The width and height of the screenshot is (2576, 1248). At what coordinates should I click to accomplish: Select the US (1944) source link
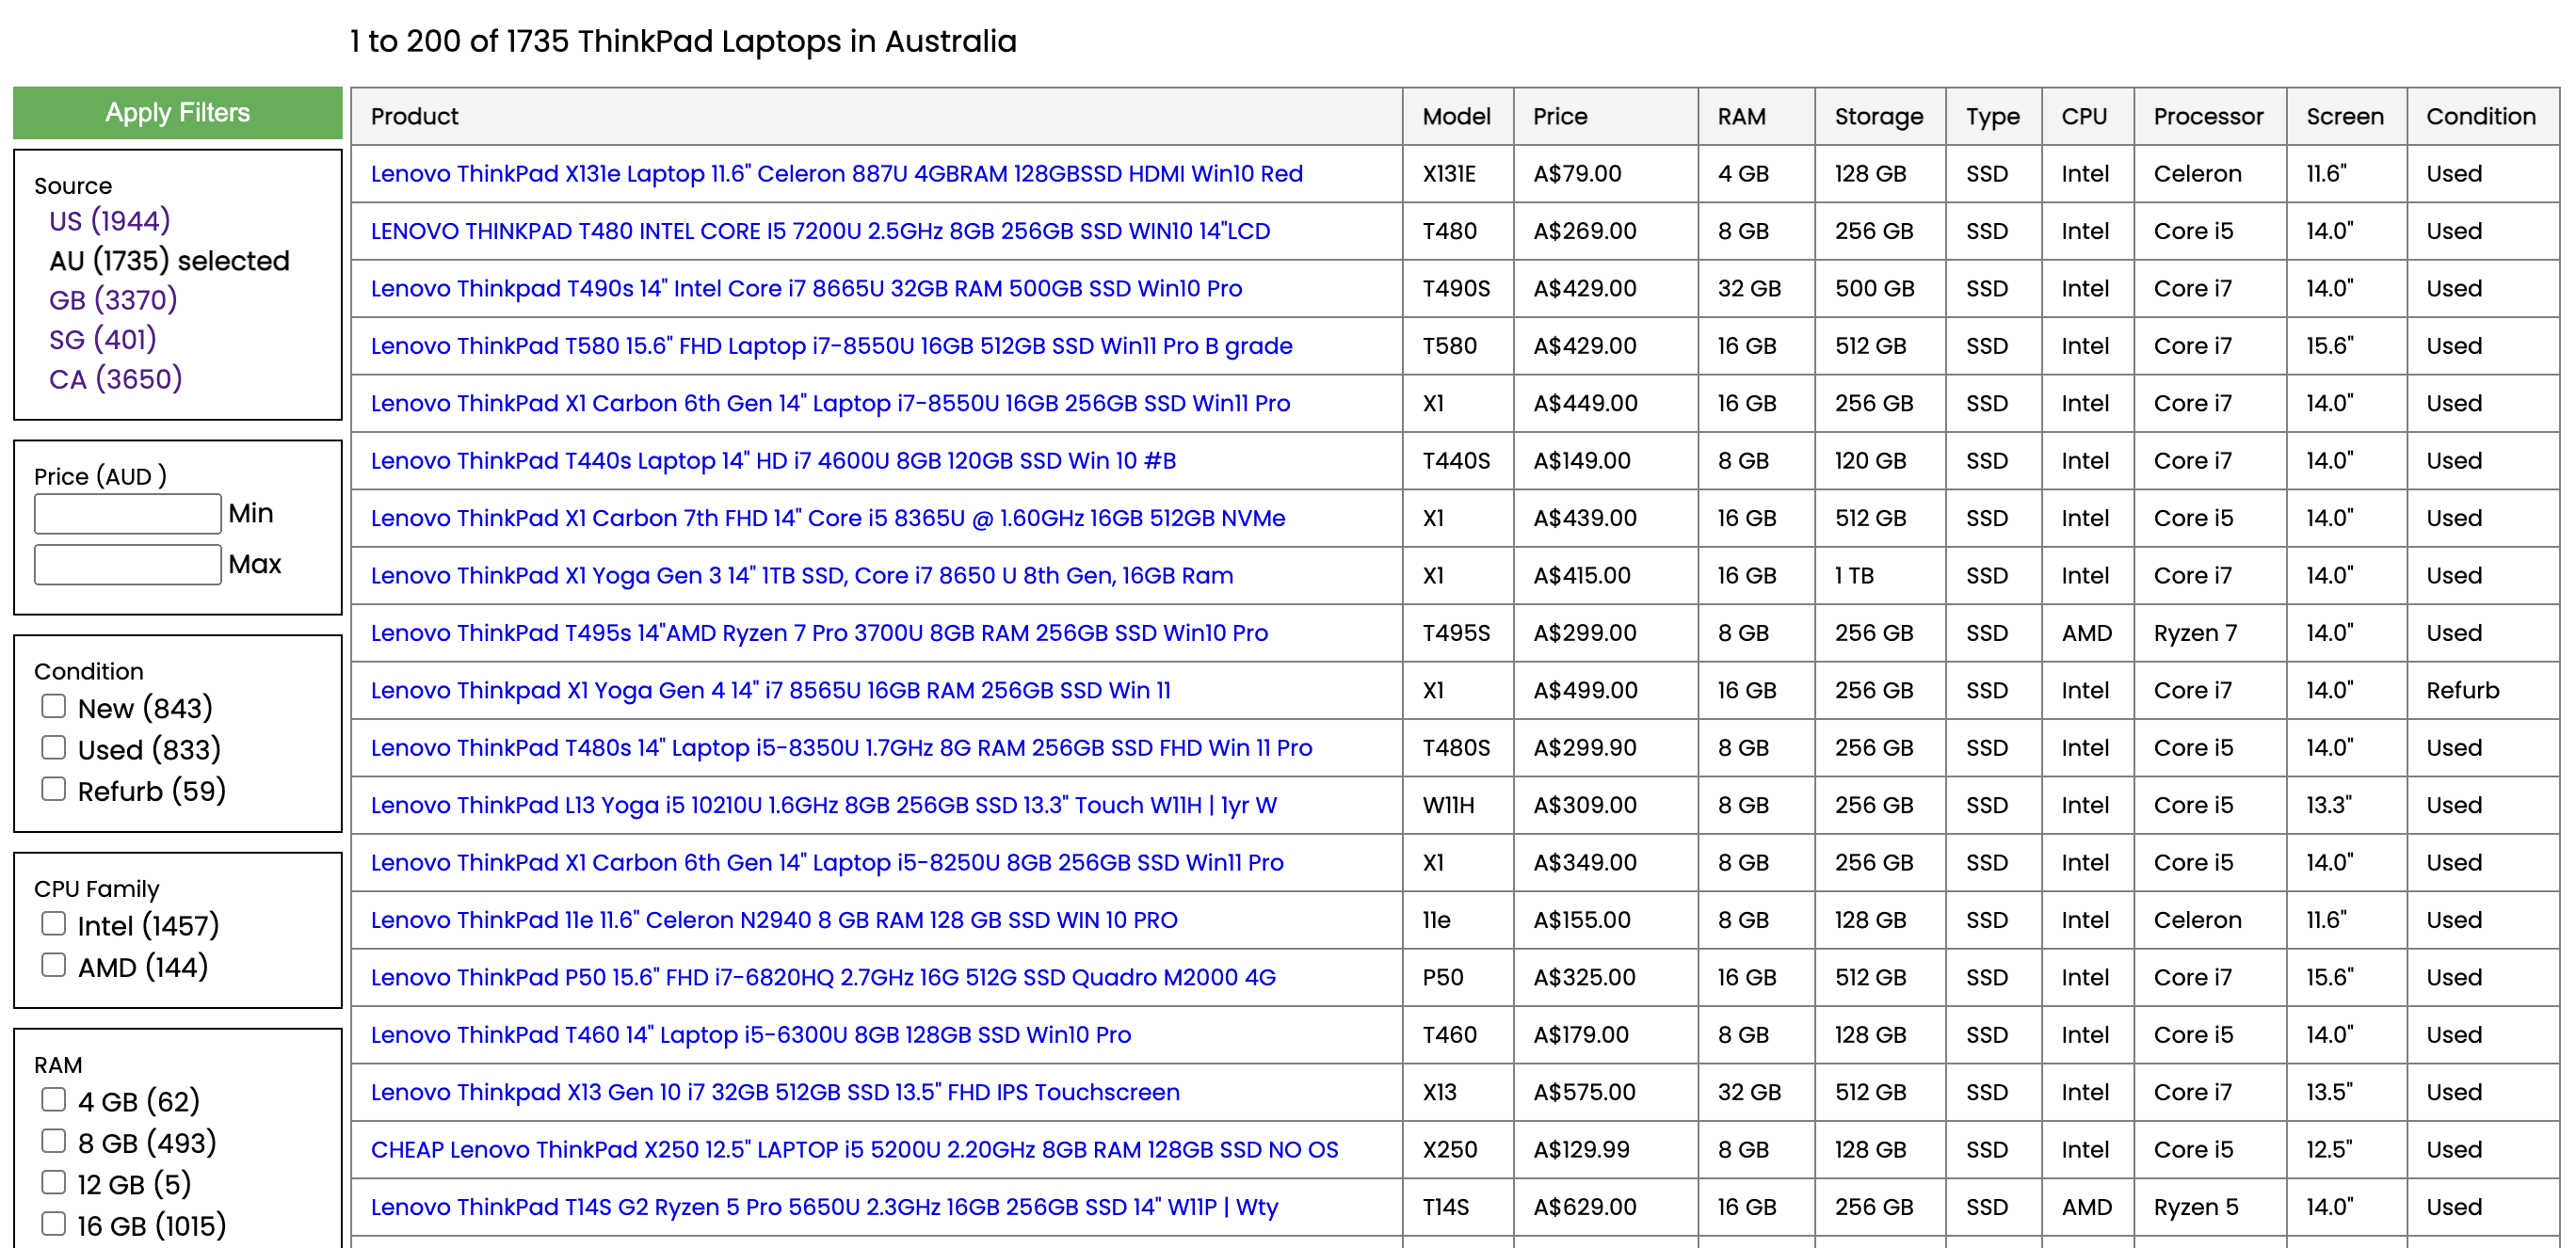coord(109,220)
